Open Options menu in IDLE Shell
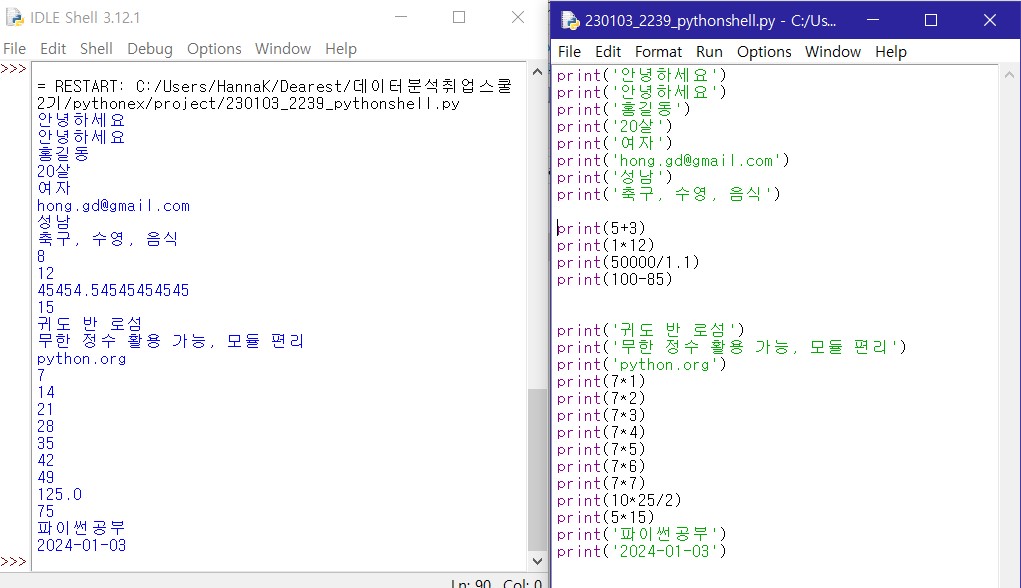Screen dimensions: 1021x588 point(214,49)
